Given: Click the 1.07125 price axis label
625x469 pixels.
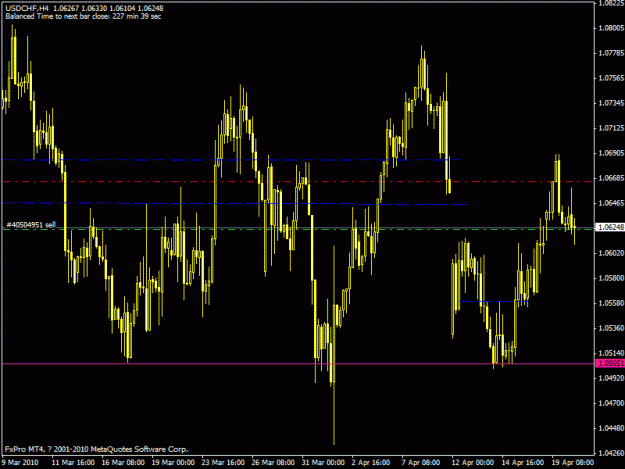Looking at the screenshot, I should coord(611,128).
